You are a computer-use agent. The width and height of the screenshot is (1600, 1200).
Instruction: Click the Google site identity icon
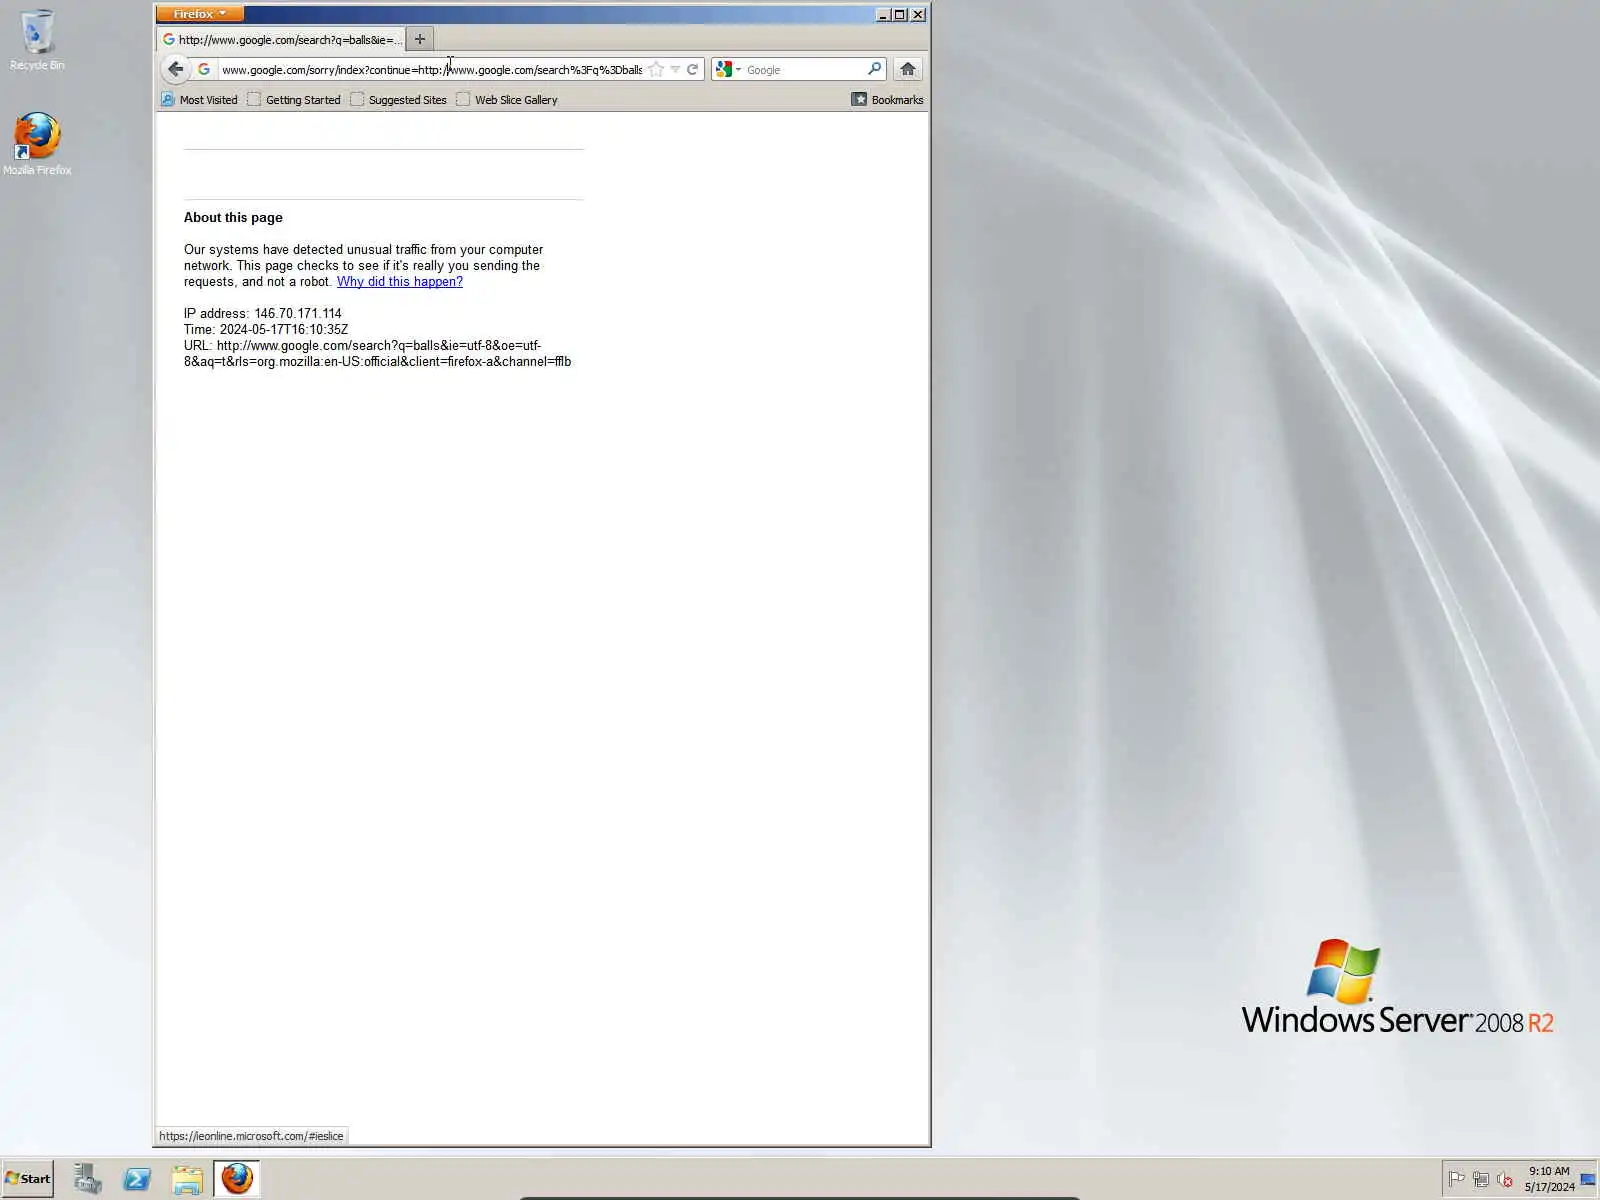tap(204, 69)
